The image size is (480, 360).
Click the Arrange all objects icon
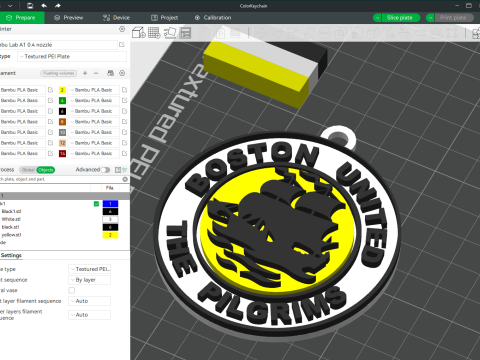tap(185, 33)
